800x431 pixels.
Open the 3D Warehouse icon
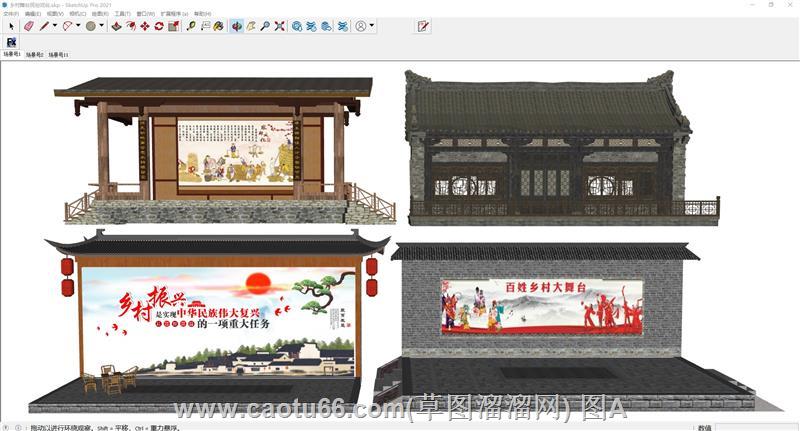[297, 26]
